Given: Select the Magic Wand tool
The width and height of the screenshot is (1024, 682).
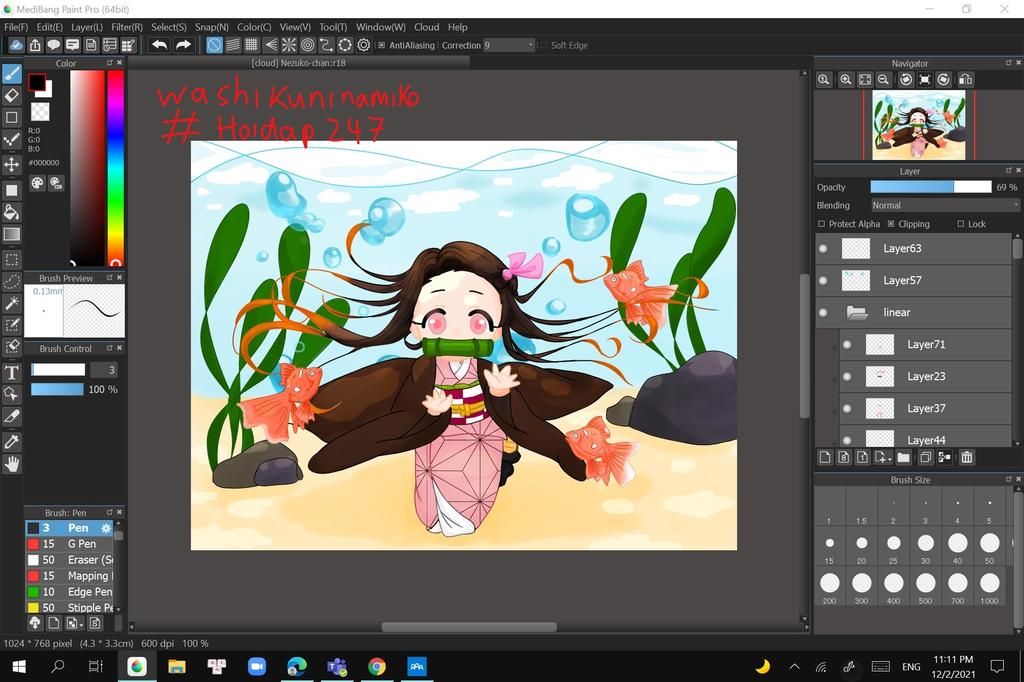Looking at the screenshot, I should (x=12, y=303).
